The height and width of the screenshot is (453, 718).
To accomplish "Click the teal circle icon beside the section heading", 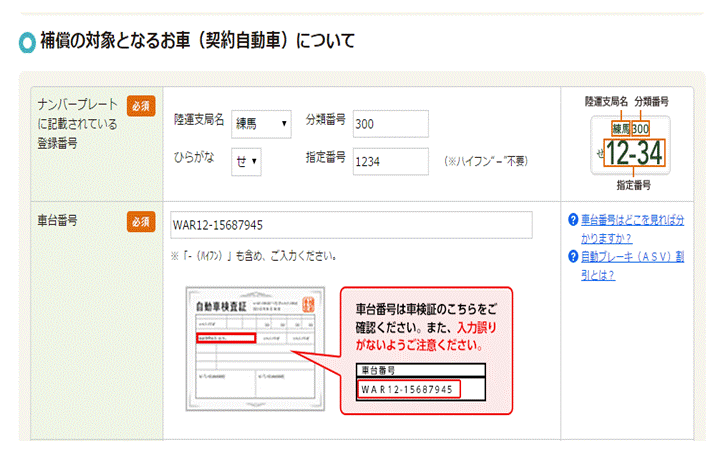I will click(27, 43).
